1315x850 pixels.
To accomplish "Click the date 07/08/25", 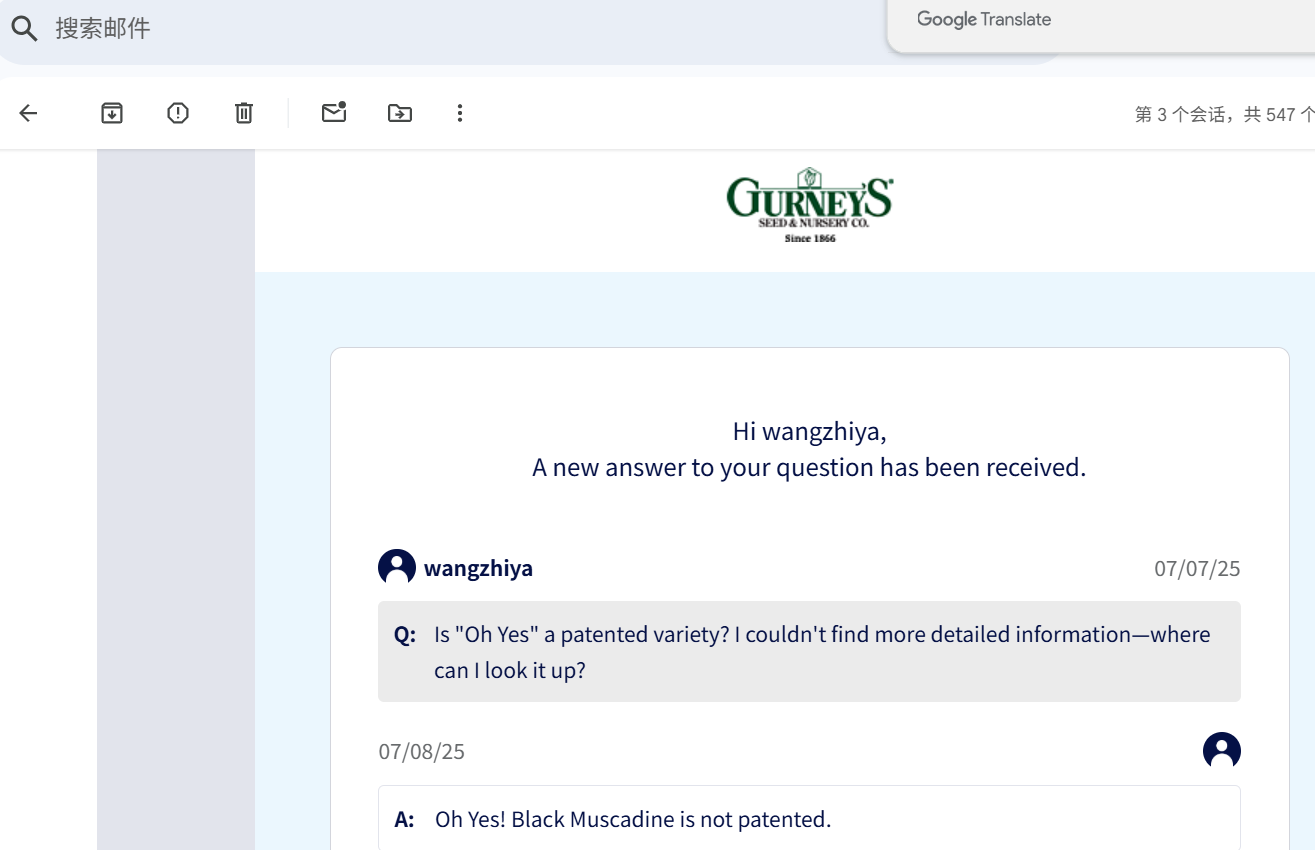I will 421,752.
